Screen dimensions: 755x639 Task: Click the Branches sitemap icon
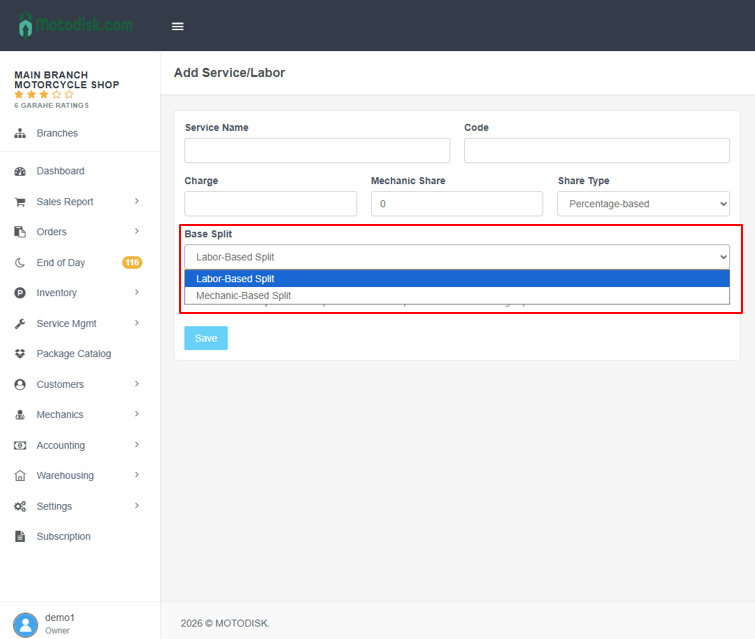[x=20, y=133]
